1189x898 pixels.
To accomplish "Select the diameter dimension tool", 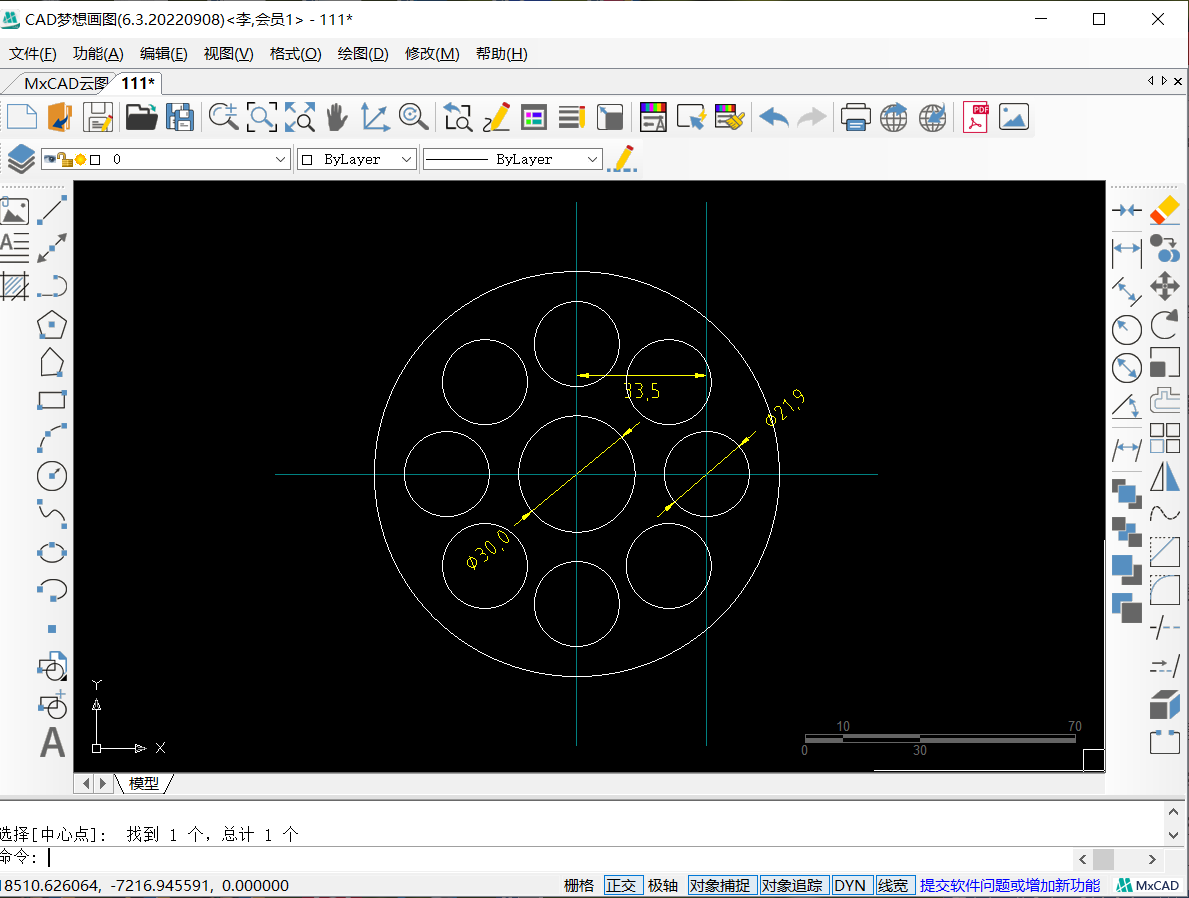I will click(x=1127, y=368).
